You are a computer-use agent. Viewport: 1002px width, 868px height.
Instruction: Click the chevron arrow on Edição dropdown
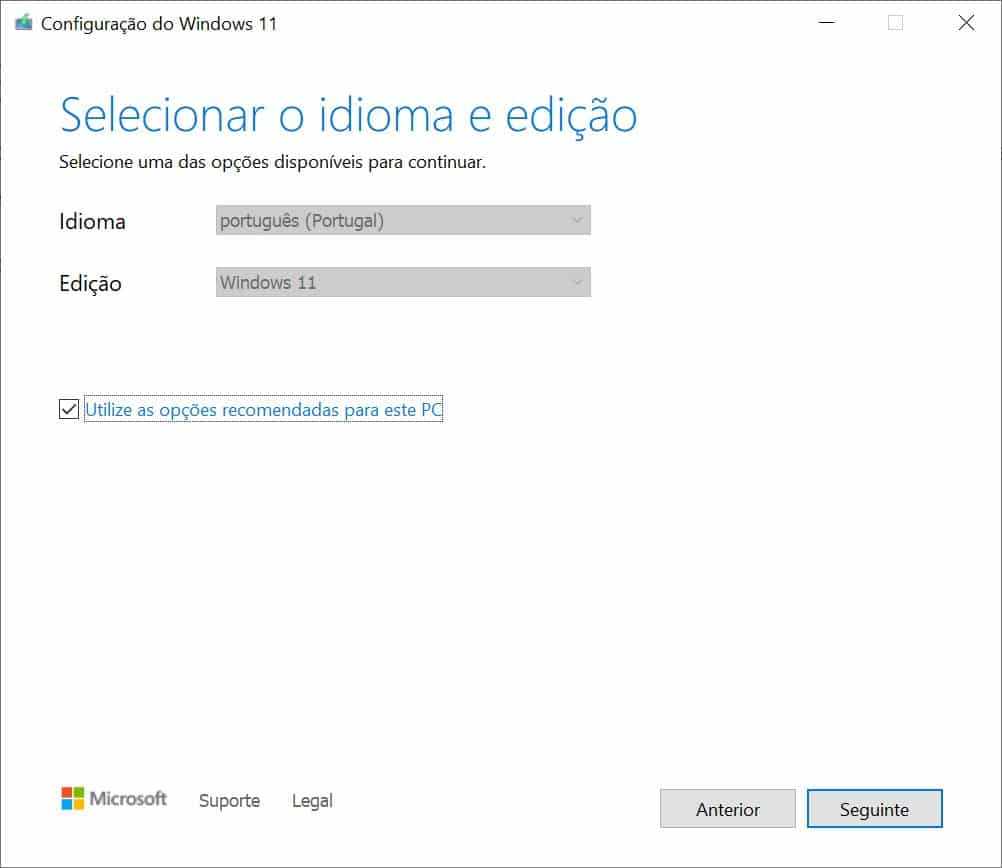577,283
